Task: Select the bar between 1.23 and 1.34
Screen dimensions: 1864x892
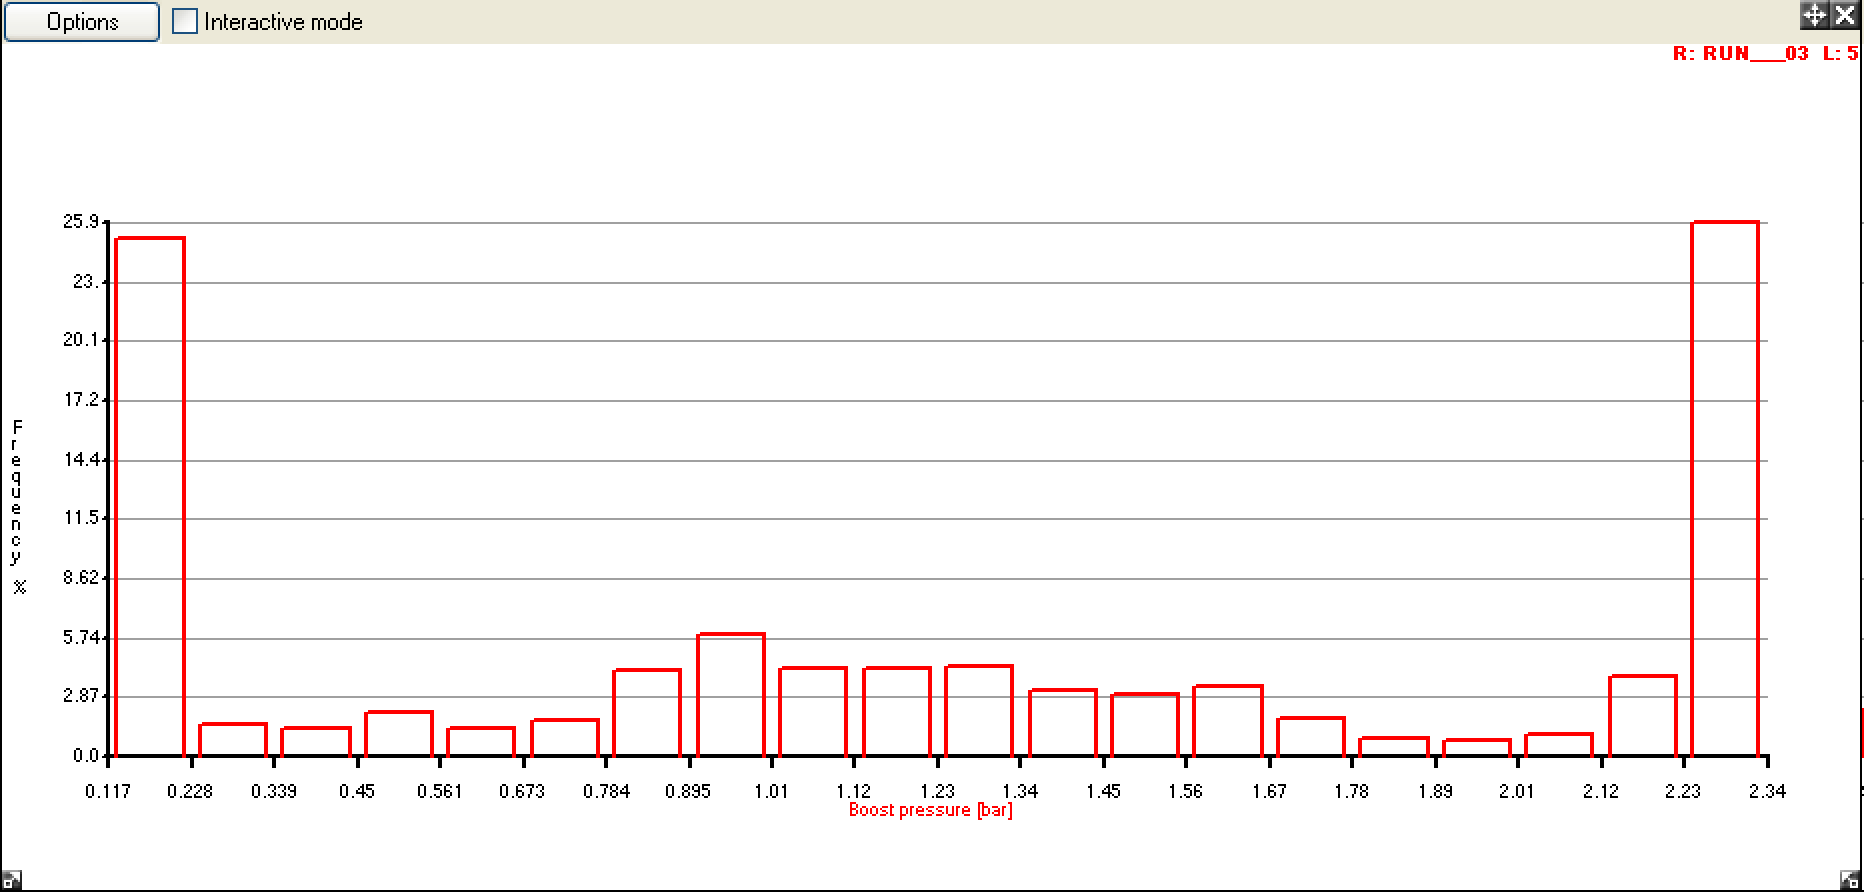Action: click(x=979, y=711)
